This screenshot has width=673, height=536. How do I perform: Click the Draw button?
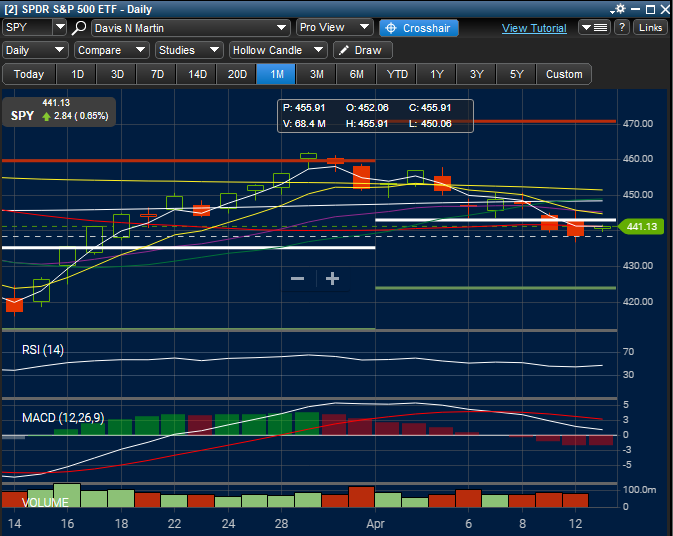[x=363, y=50]
